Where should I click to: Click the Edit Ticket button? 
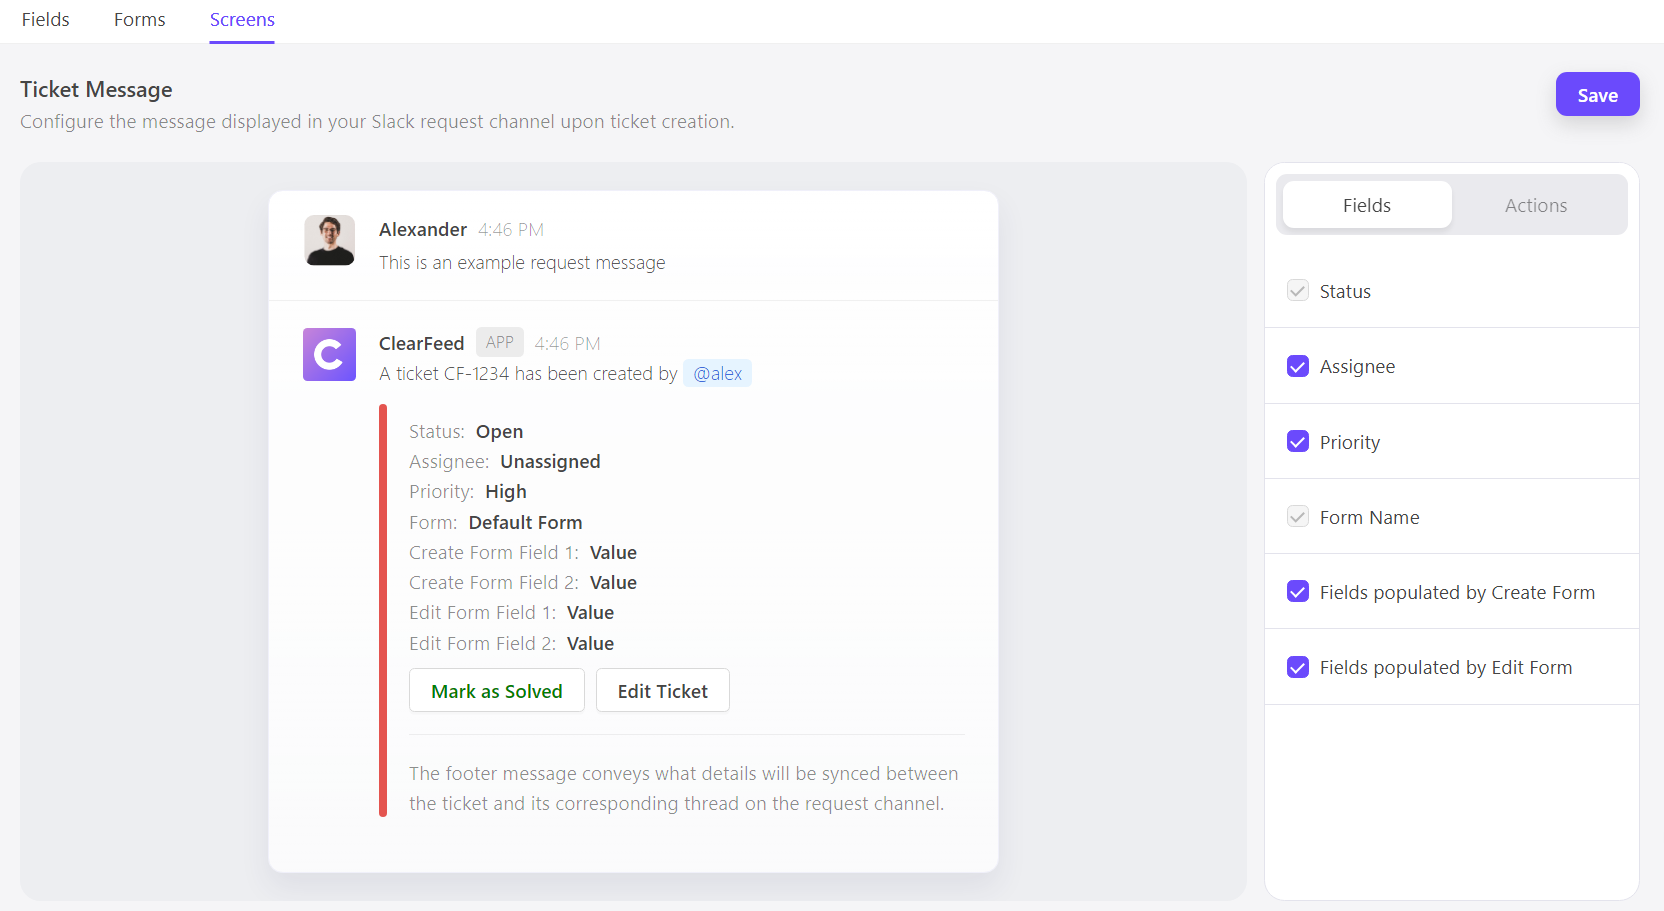pyautogui.click(x=662, y=691)
